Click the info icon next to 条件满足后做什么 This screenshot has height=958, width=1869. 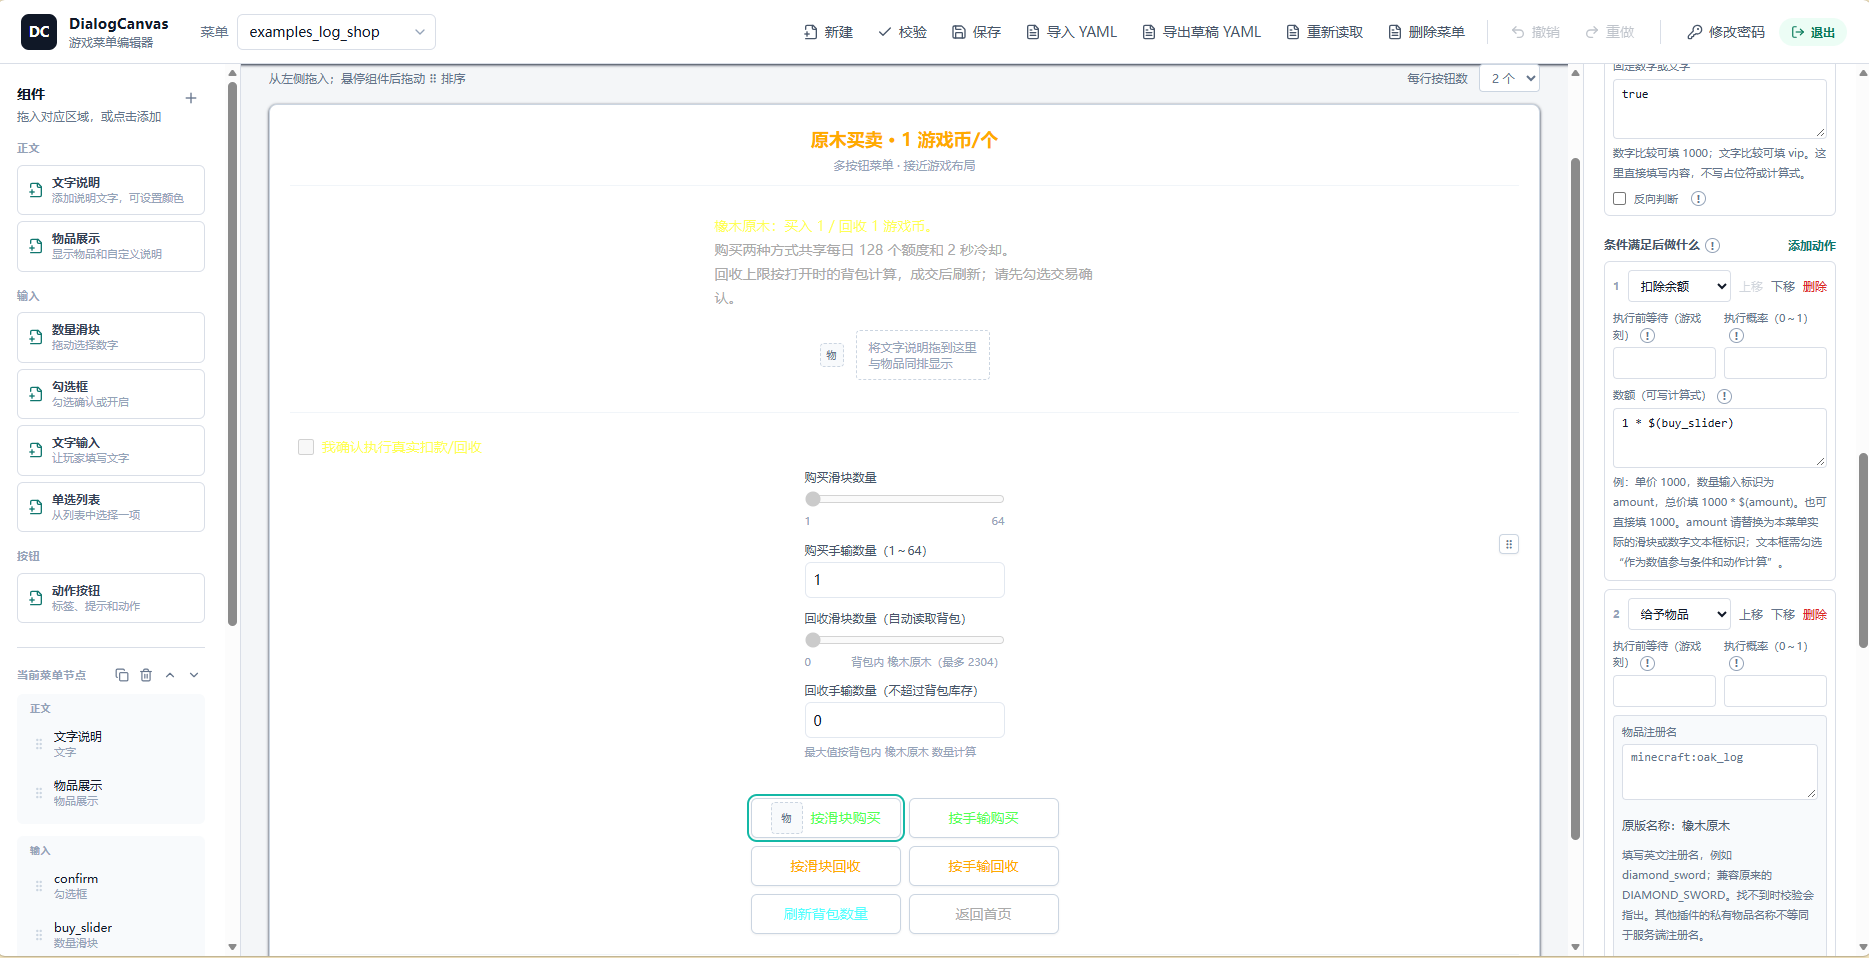[1713, 246]
